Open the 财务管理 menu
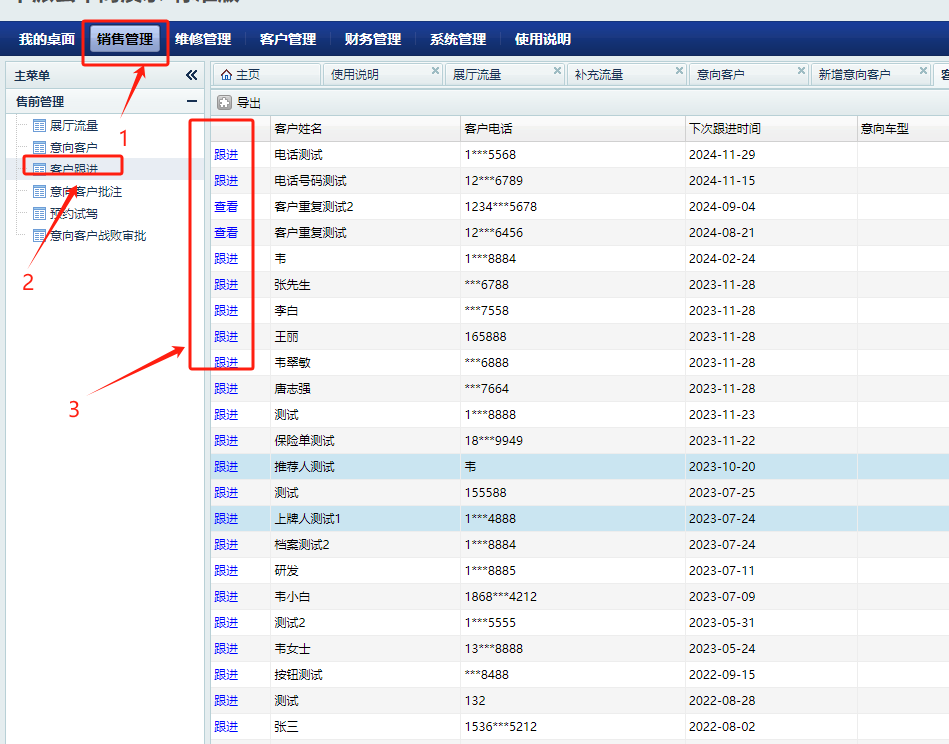Image resolution: width=949 pixels, height=744 pixels. (372, 39)
